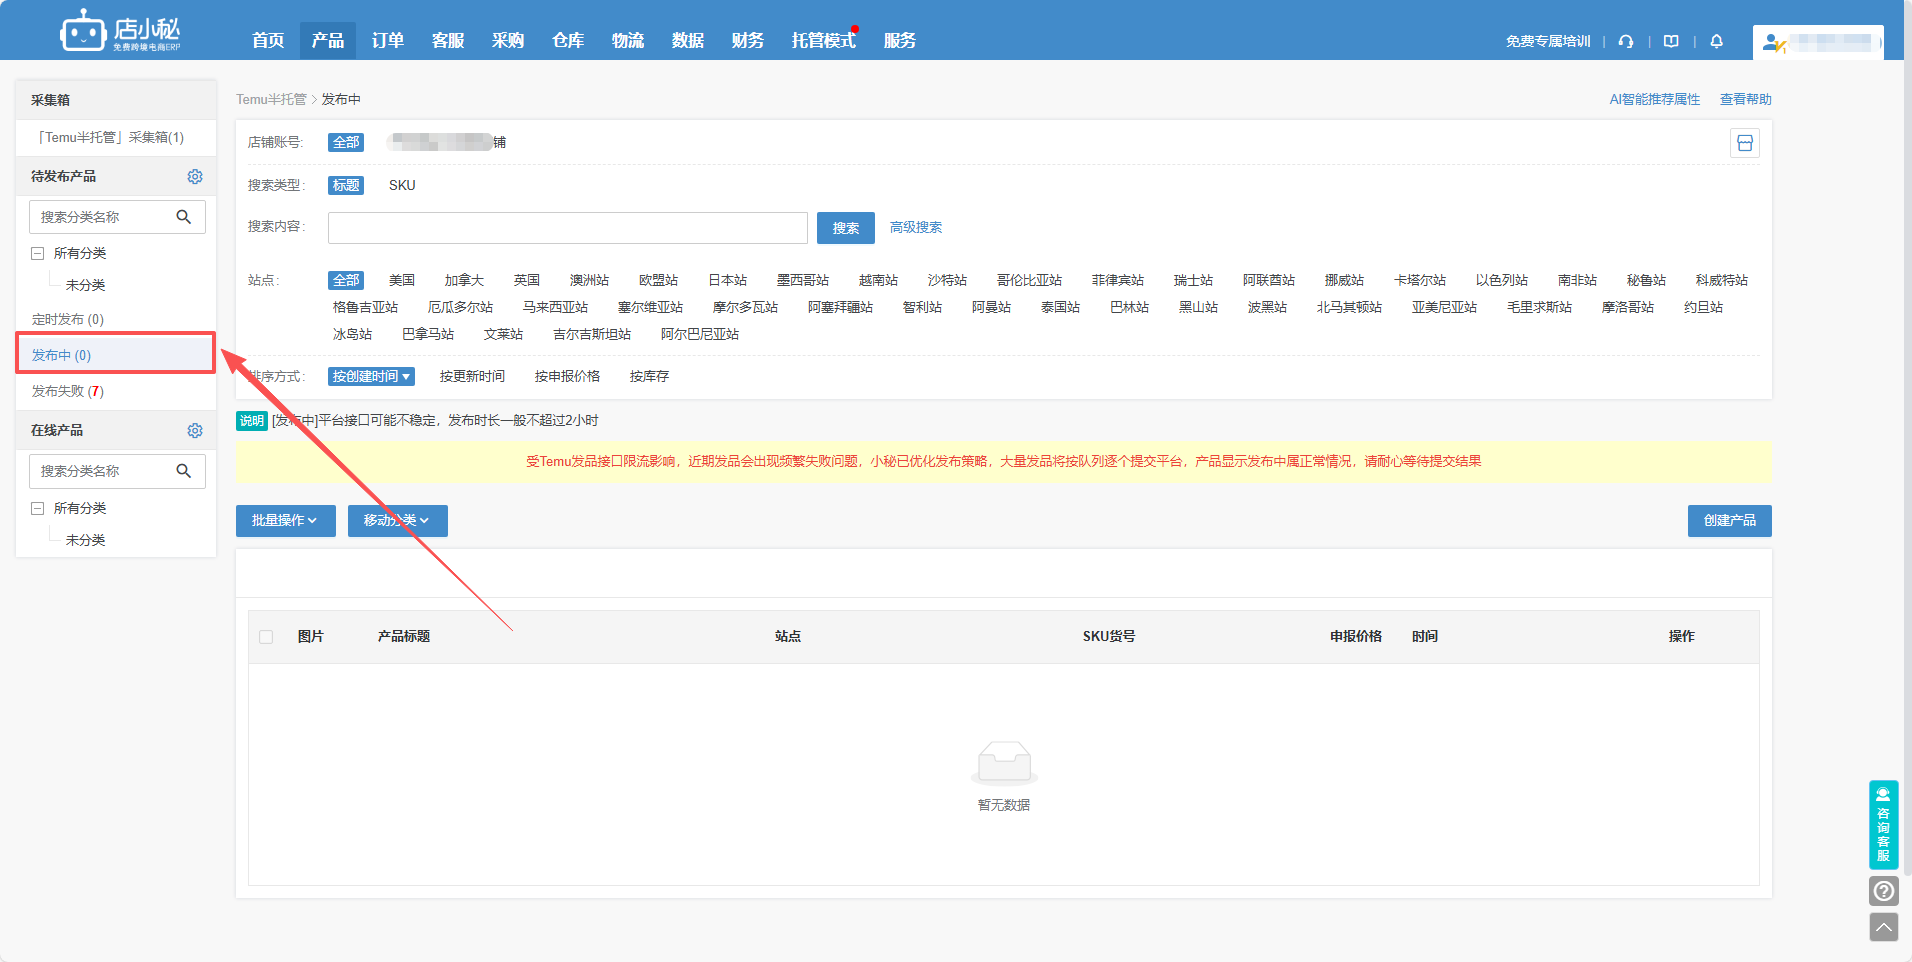Click the 搜索内容 text input field
This screenshot has height=962, width=1912.
point(567,228)
